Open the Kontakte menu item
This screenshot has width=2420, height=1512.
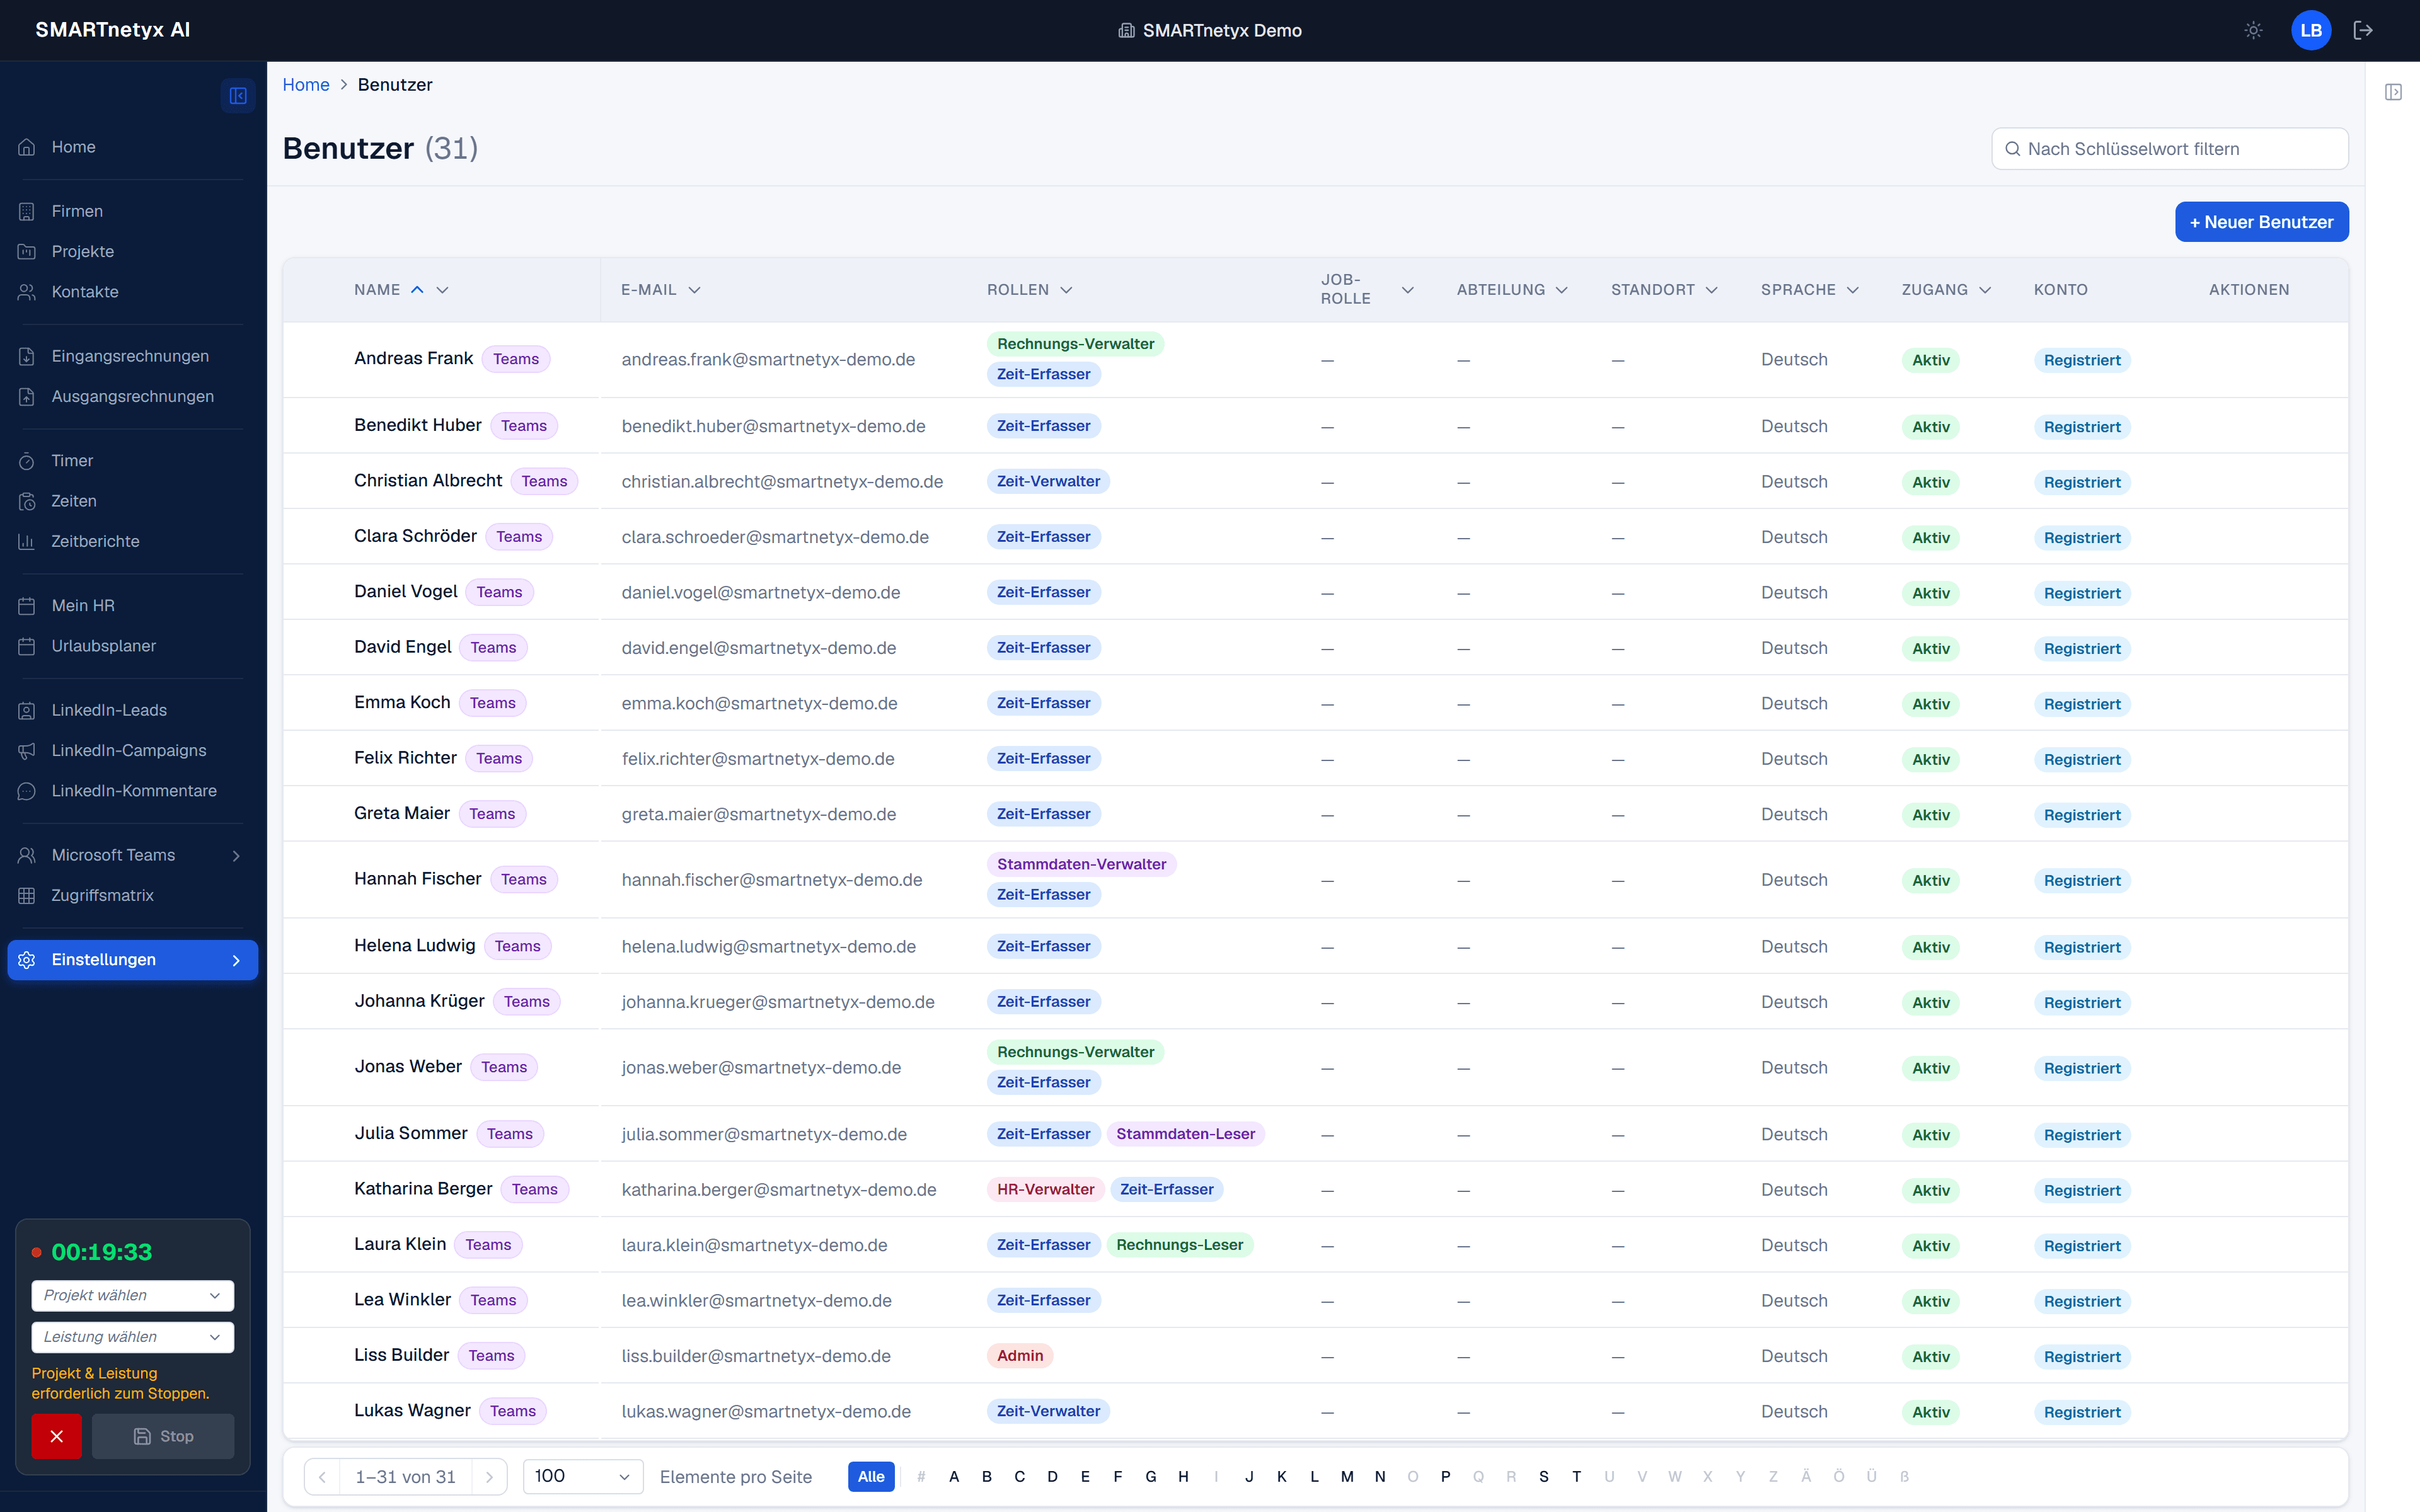click(132, 292)
